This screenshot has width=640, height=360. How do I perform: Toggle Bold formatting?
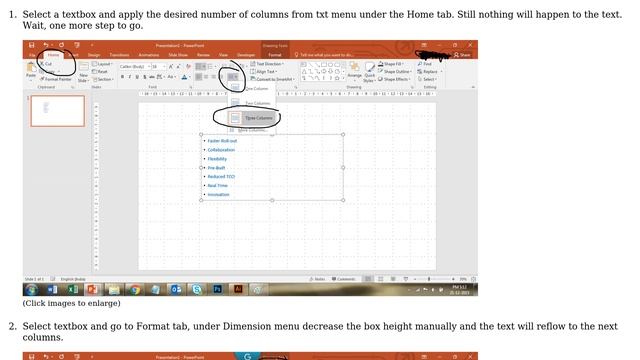122,77
